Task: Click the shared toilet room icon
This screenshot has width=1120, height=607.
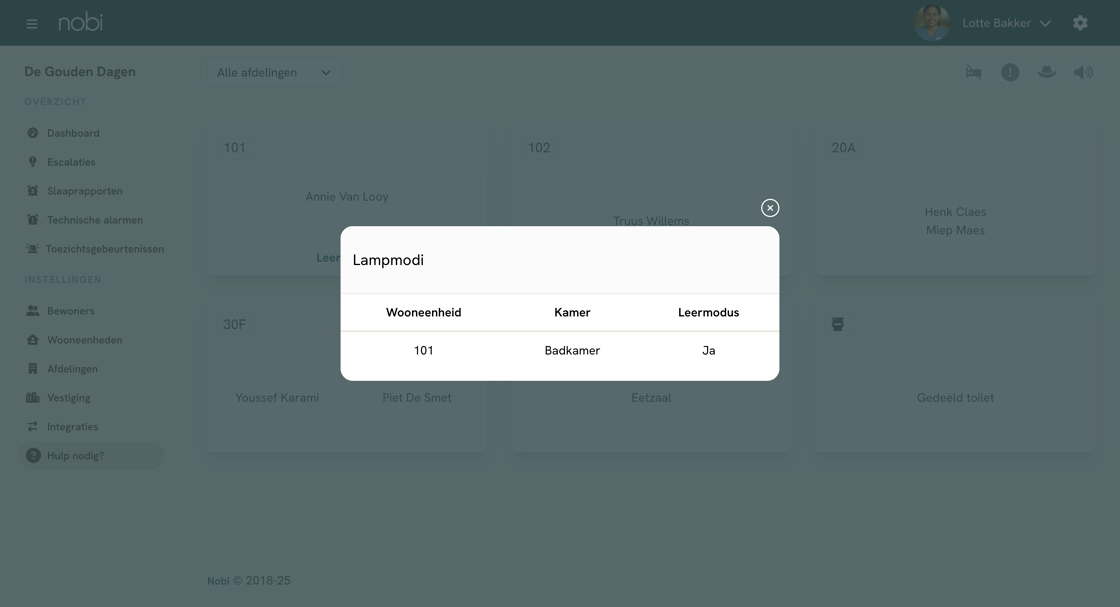Action: 838,324
